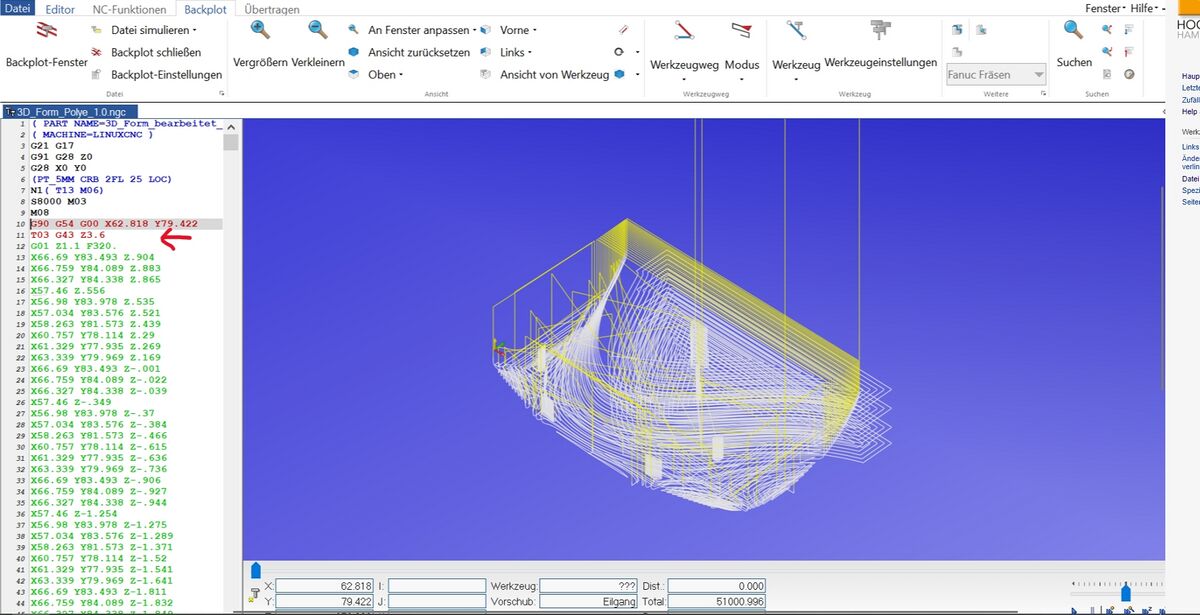The height and width of the screenshot is (615, 1200).
Task: Select the 3D_Form_Polye_1.0.ngc document tab
Action: pyautogui.click(x=70, y=111)
